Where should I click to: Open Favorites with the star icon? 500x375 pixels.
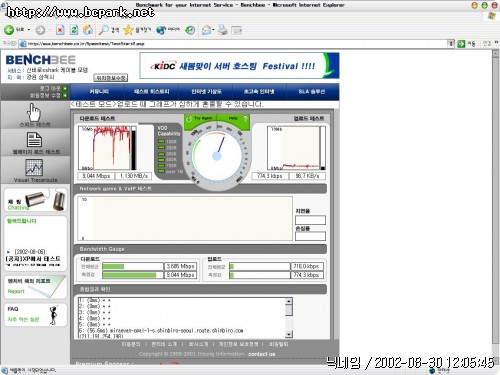coord(128,30)
